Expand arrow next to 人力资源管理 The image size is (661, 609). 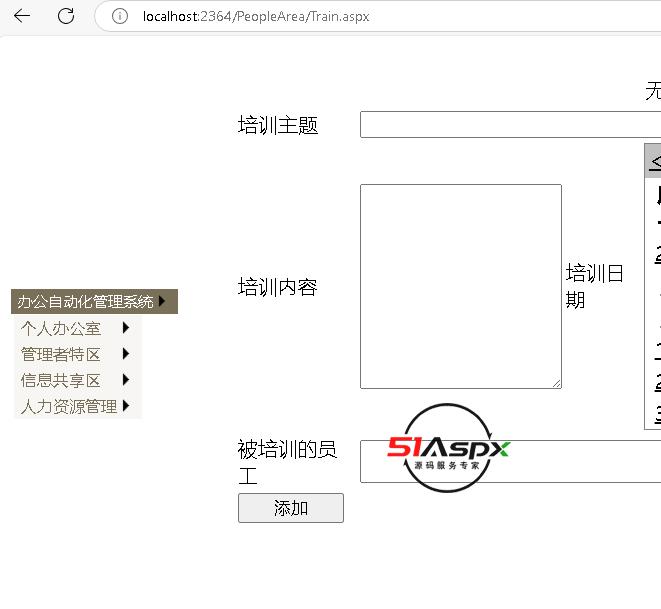[126, 406]
